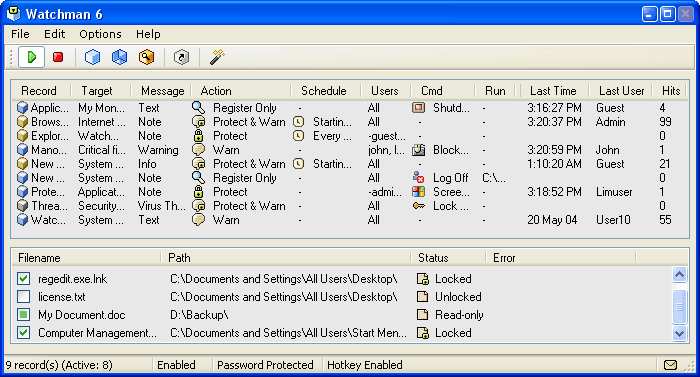Click the Limuser last user cell
Image resolution: width=700 pixels, height=377 pixels.
(x=614, y=192)
